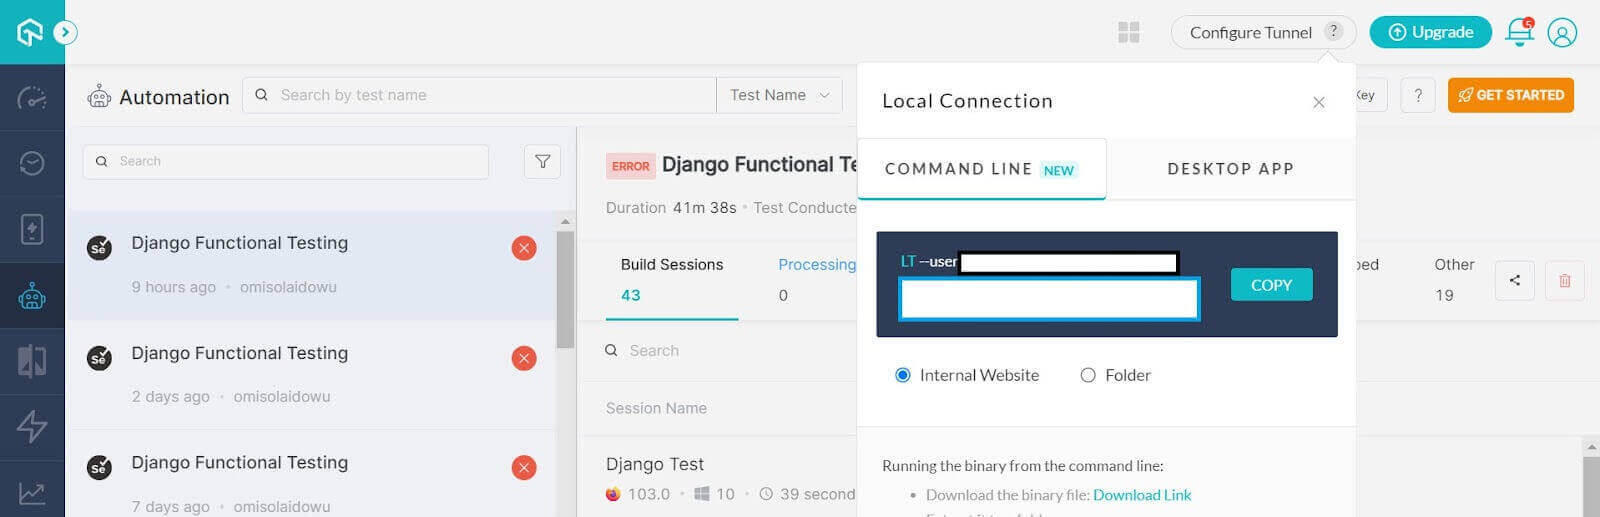
Task: Open the Test Name dropdown
Action: tap(779, 95)
